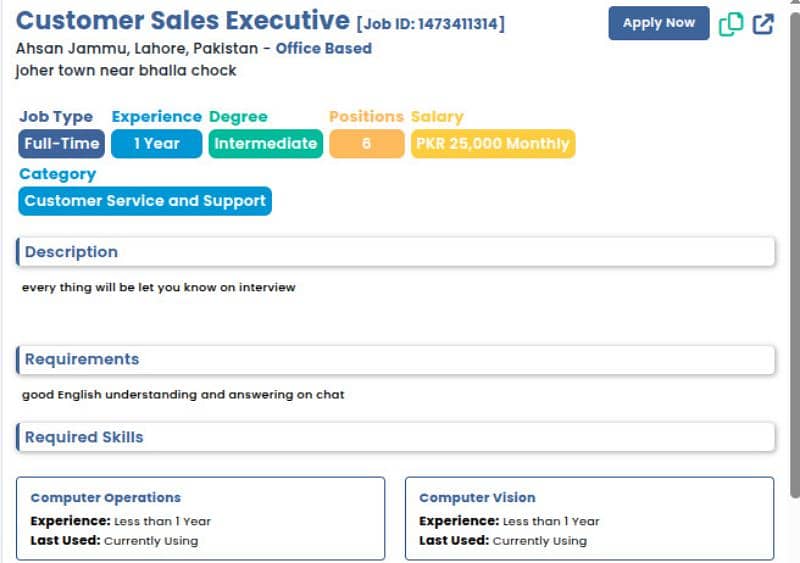The height and width of the screenshot is (563, 800).
Task: Click the 1 Year experience badge
Action: (x=157, y=143)
